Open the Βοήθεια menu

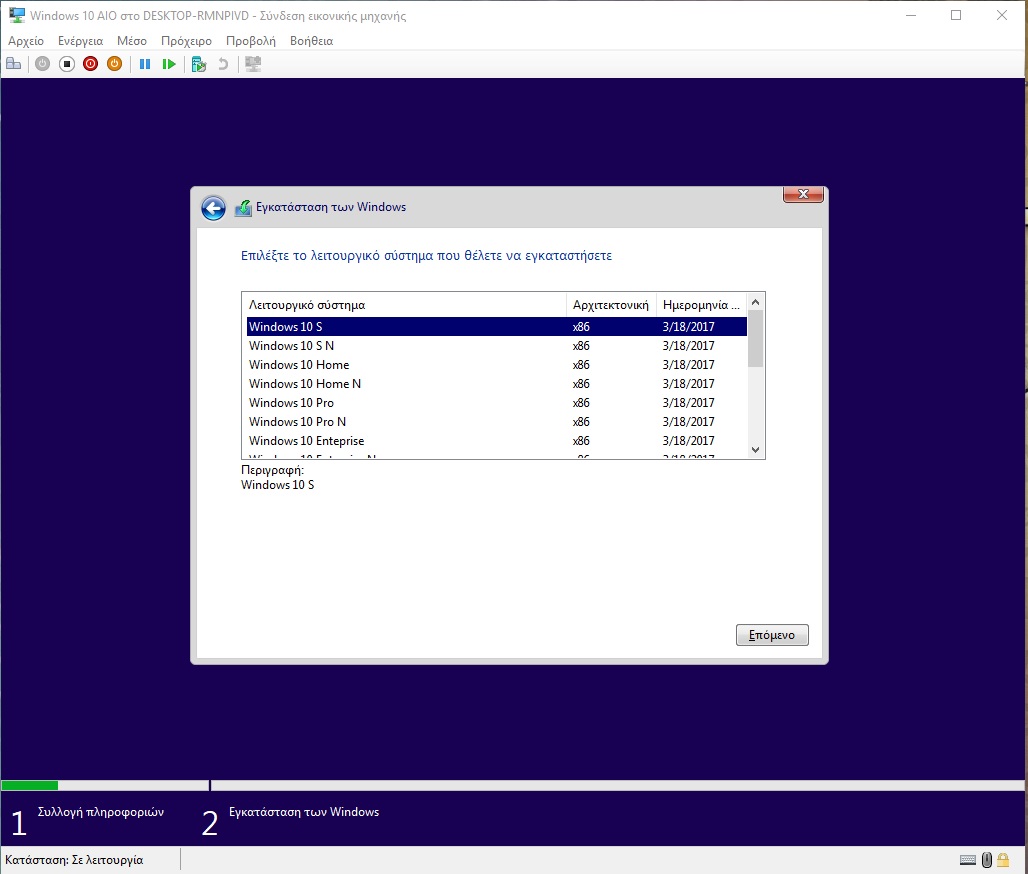point(311,41)
